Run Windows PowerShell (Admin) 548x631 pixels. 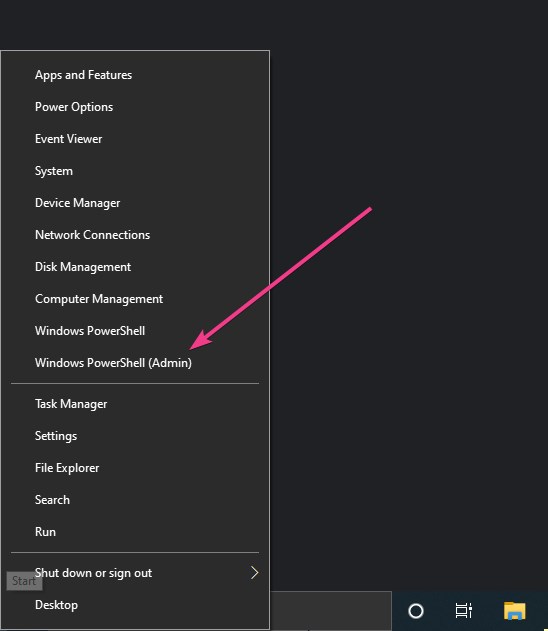135,363
